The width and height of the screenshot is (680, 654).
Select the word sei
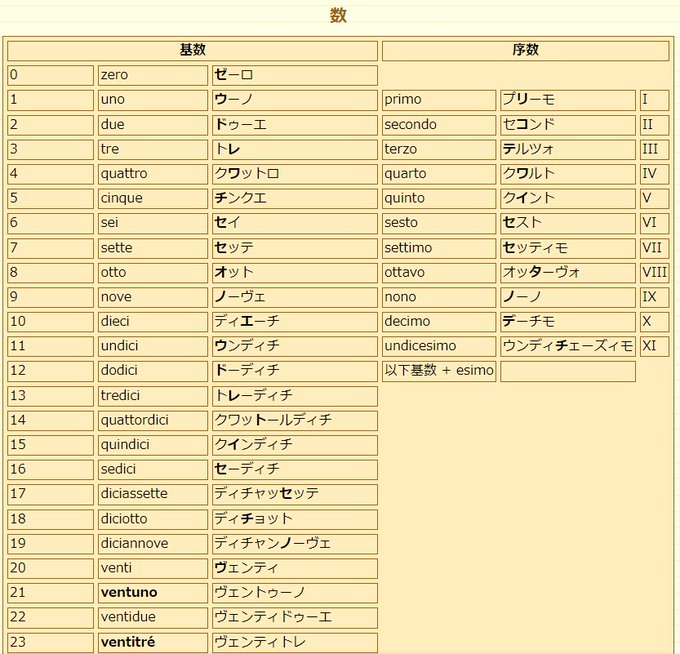pyautogui.click(x=109, y=222)
